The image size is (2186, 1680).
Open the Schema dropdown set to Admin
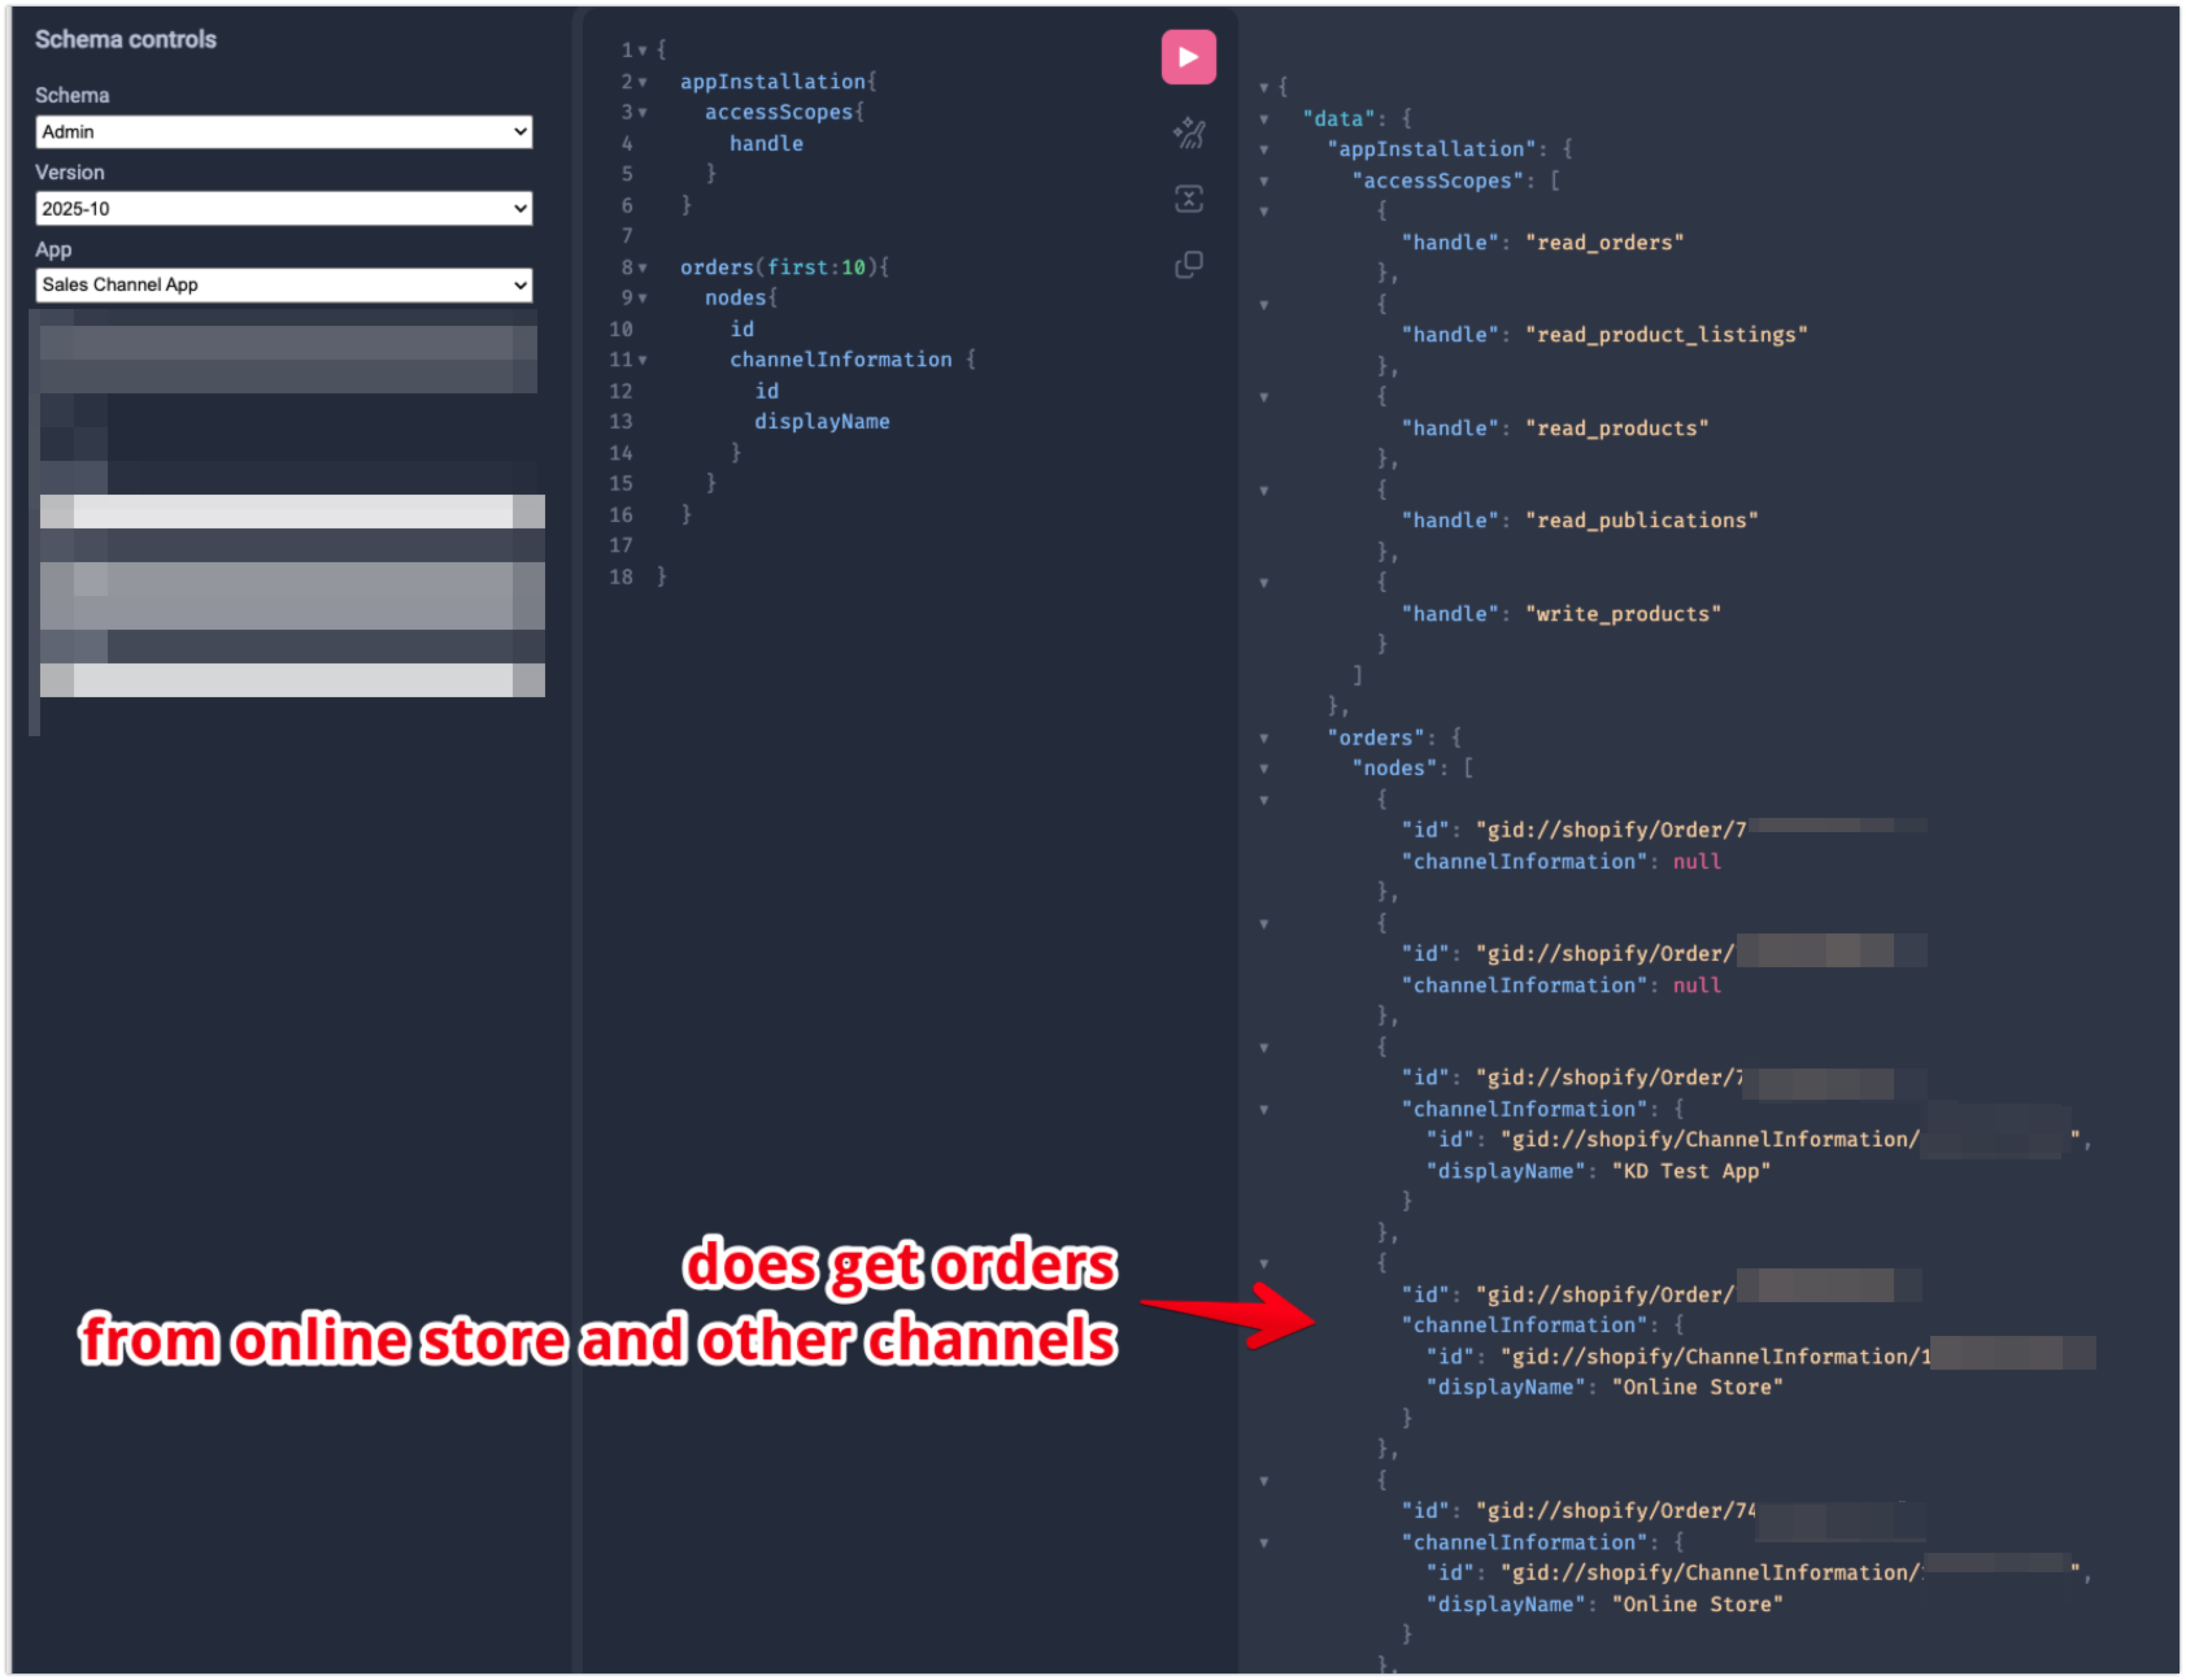click(283, 132)
